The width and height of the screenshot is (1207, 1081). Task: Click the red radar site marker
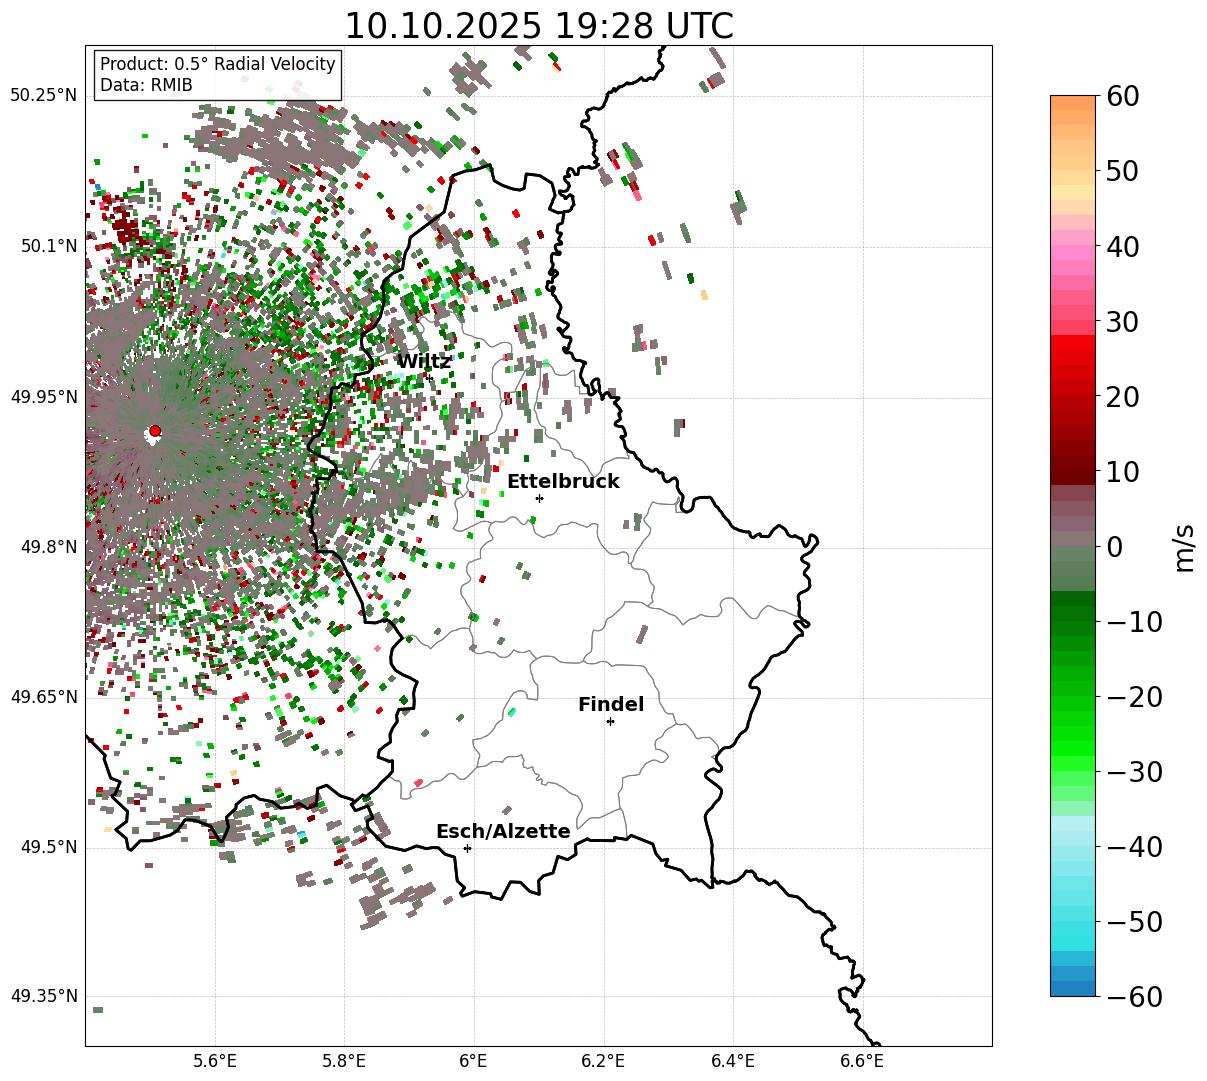(154, 431)
